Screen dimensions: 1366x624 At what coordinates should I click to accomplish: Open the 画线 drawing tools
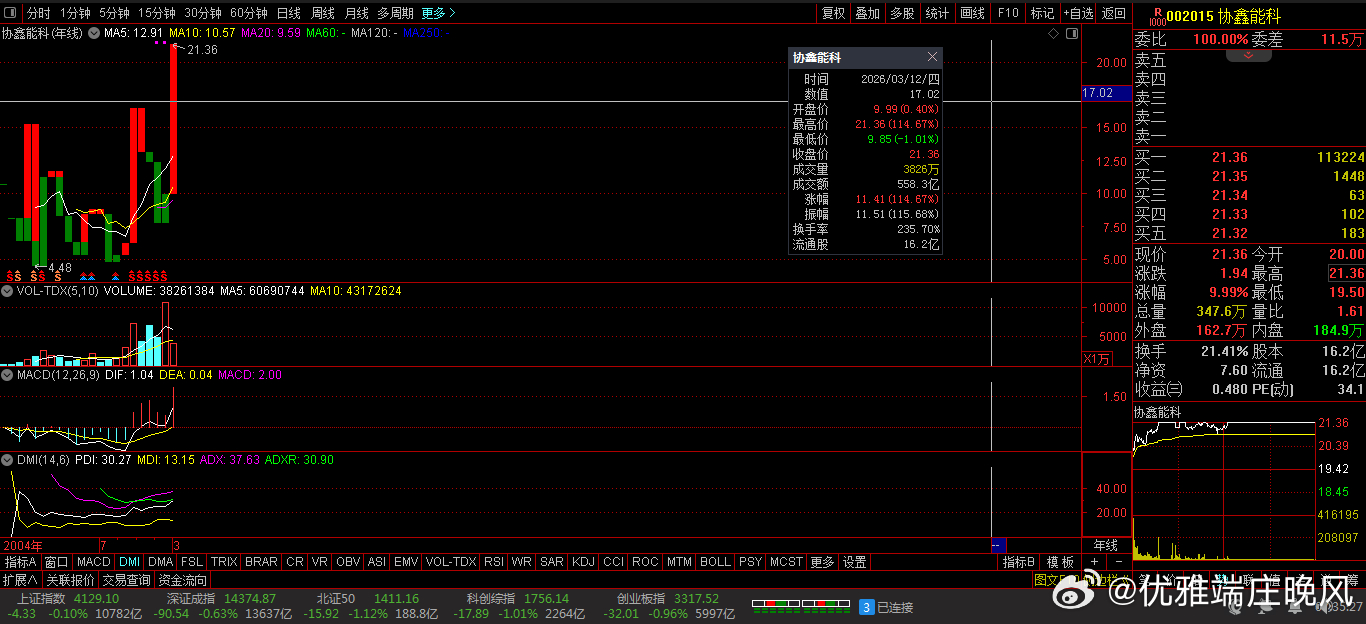[x=972, y=13]
